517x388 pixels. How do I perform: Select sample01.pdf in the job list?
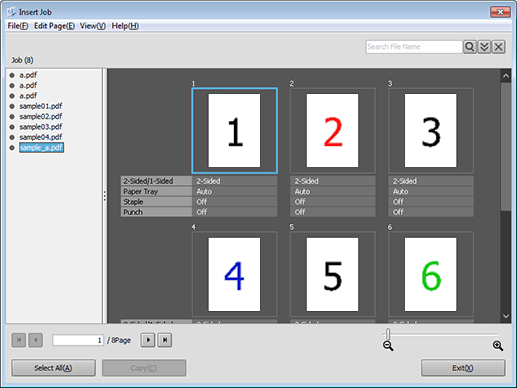[41, 106]
